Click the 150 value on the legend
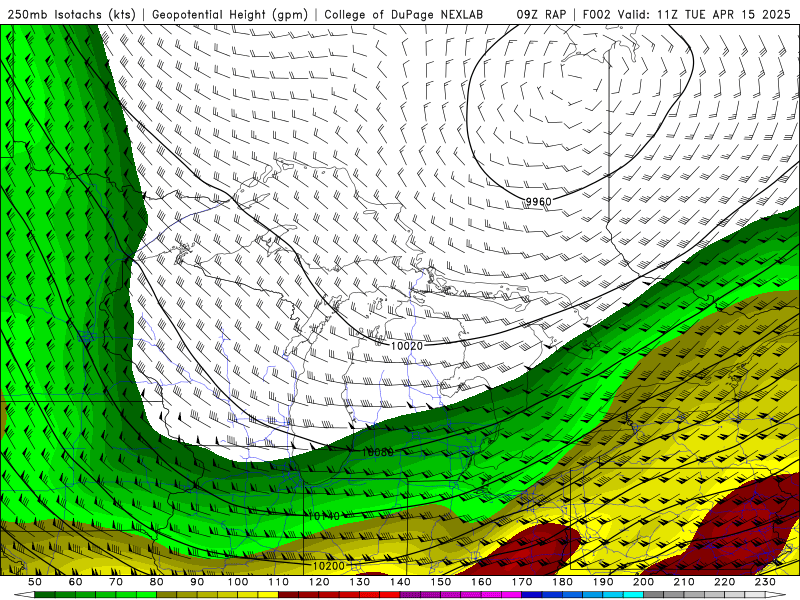This screenshot has height=600, width=800. pyautogui.click(x=441, y=582)
